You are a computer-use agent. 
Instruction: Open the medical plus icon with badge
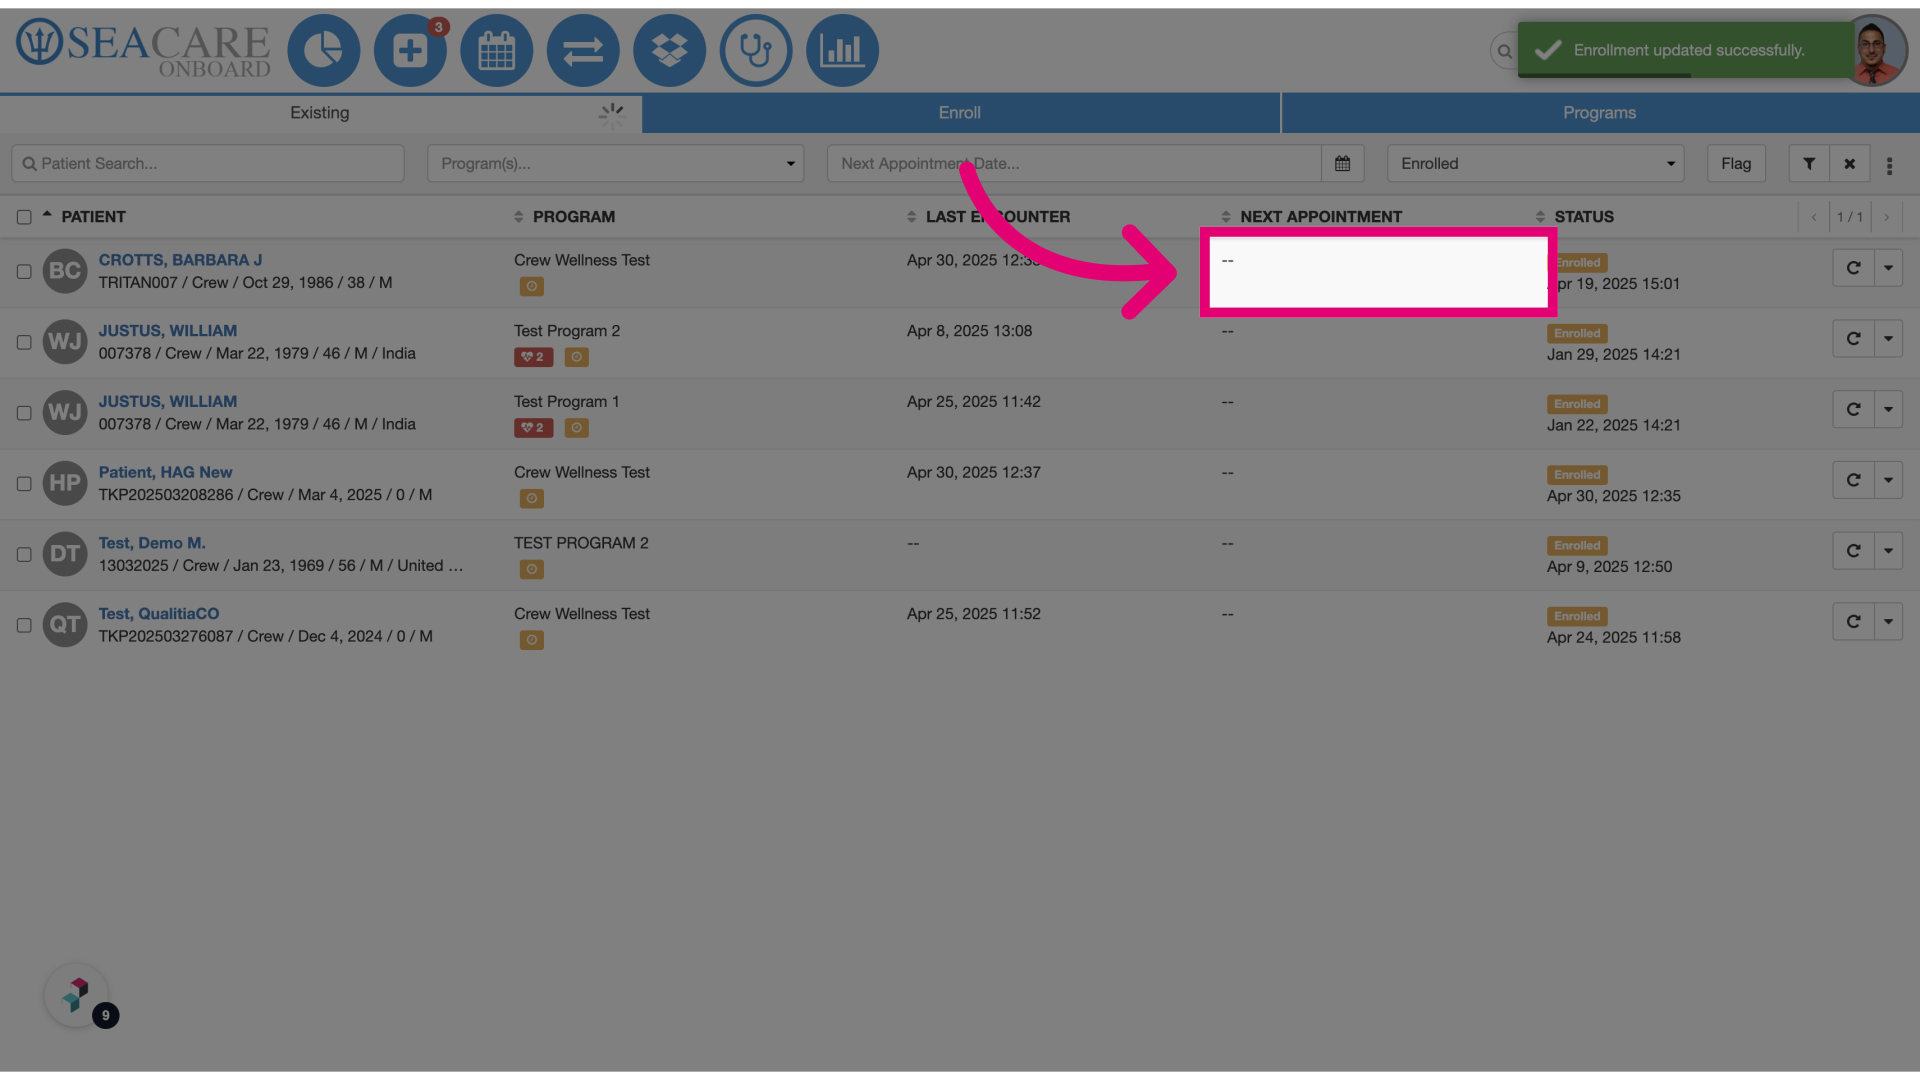pos(410,50)
